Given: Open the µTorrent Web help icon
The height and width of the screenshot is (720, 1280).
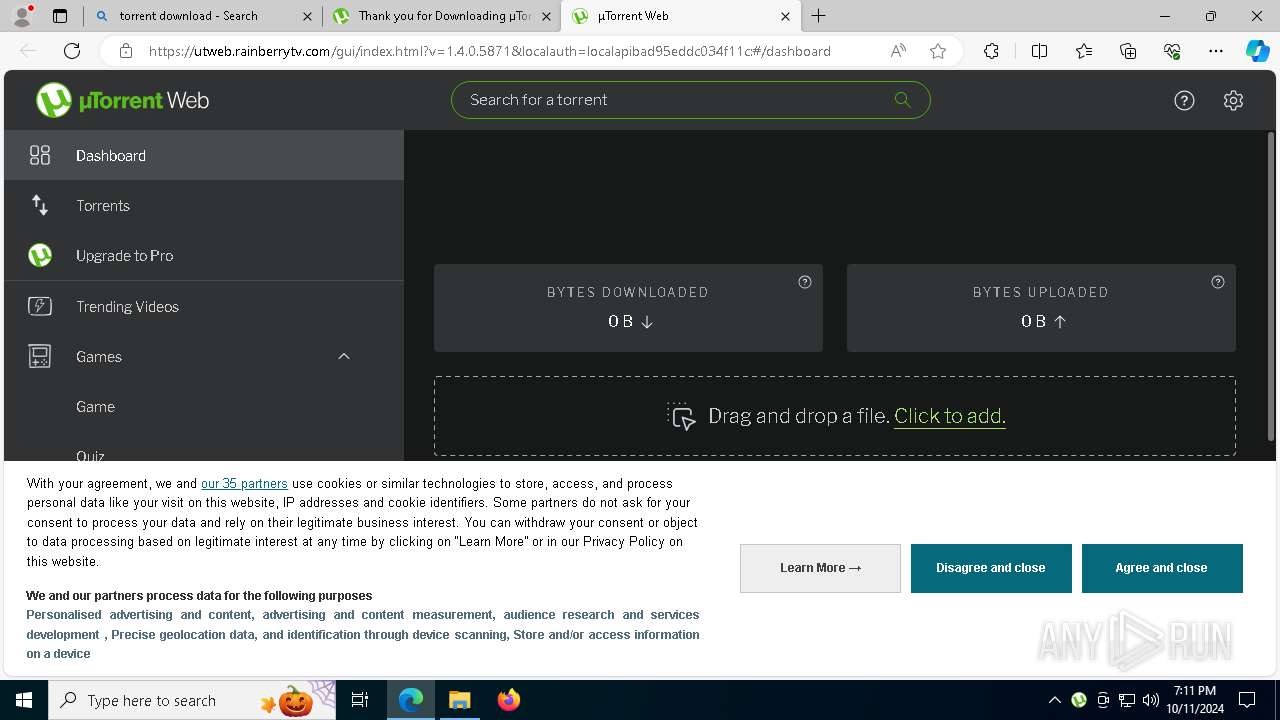Looking at the screenshot, I should [x=1184, y=100].
